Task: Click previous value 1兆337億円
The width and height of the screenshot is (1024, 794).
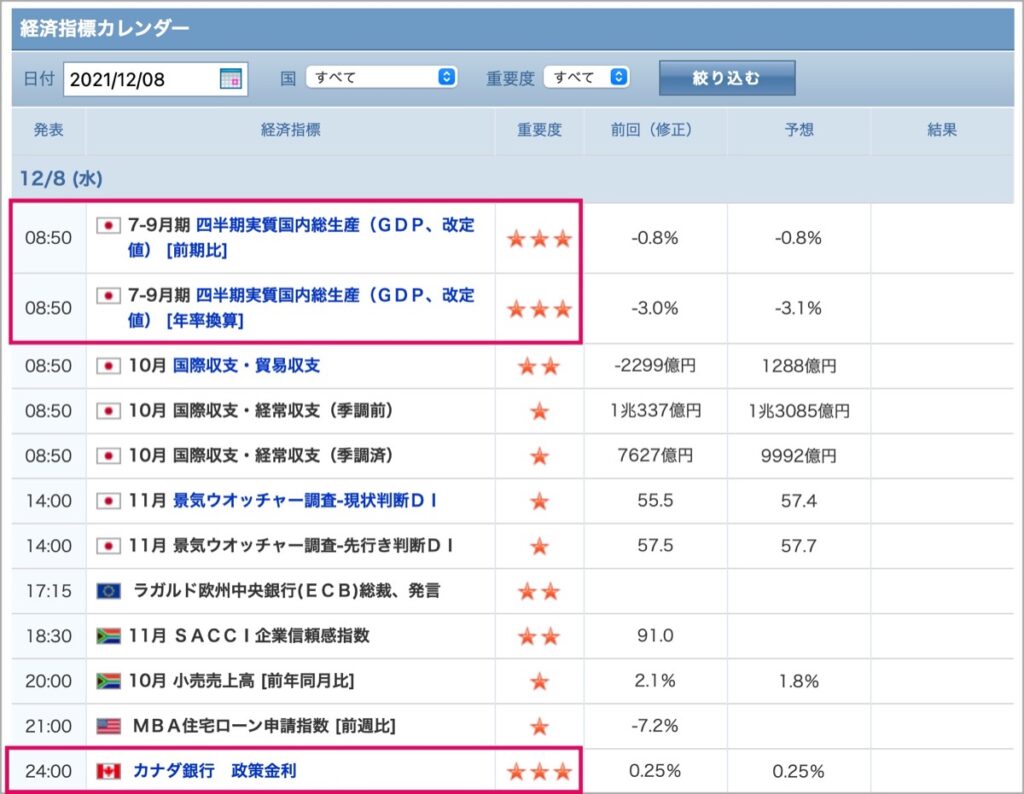Action: point(655,411)
